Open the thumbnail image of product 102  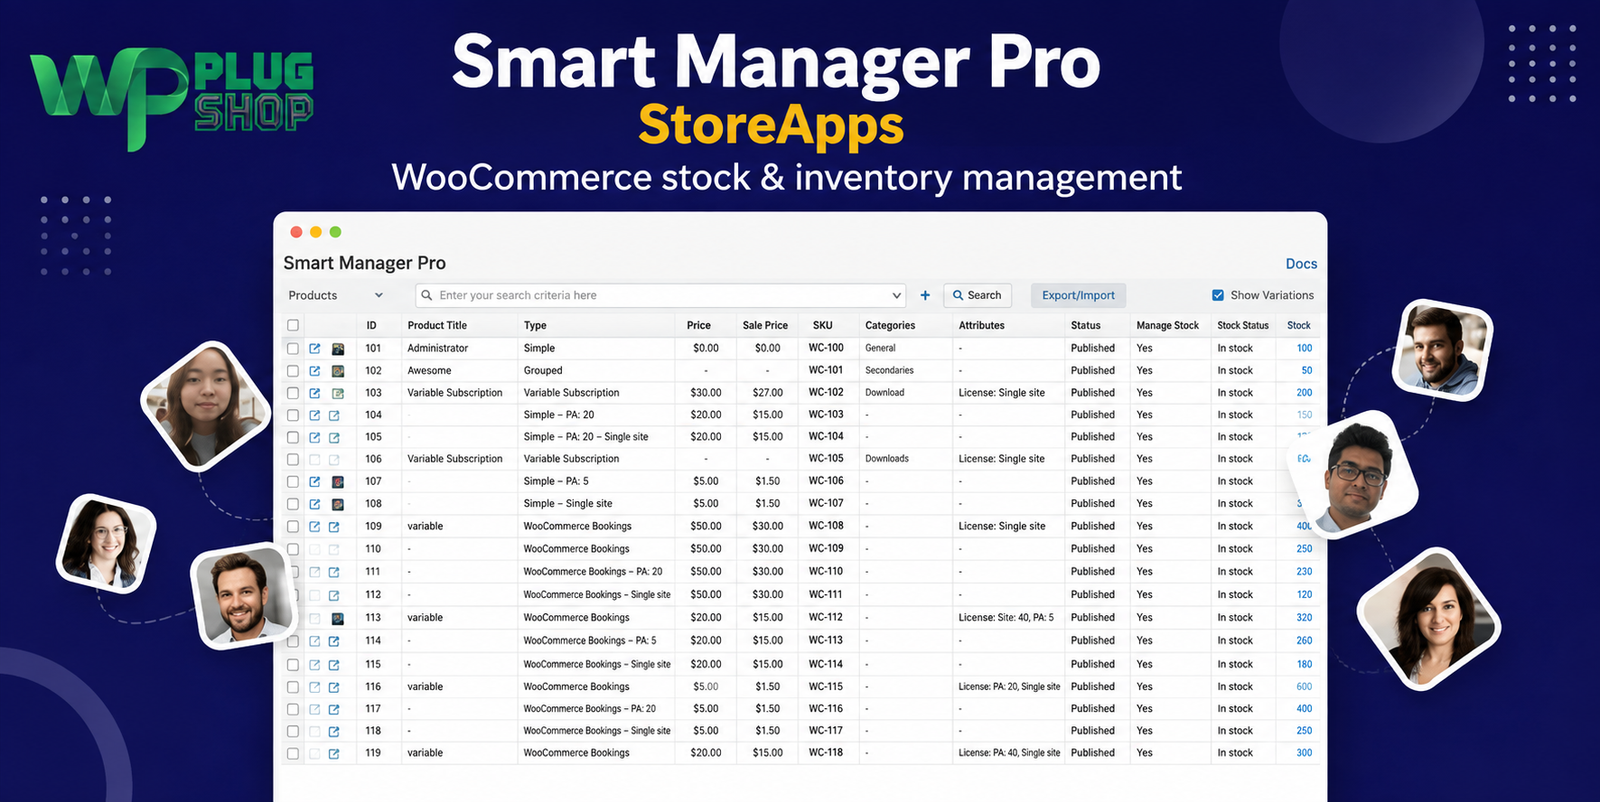pyautogui.click(x=338, y=371)
